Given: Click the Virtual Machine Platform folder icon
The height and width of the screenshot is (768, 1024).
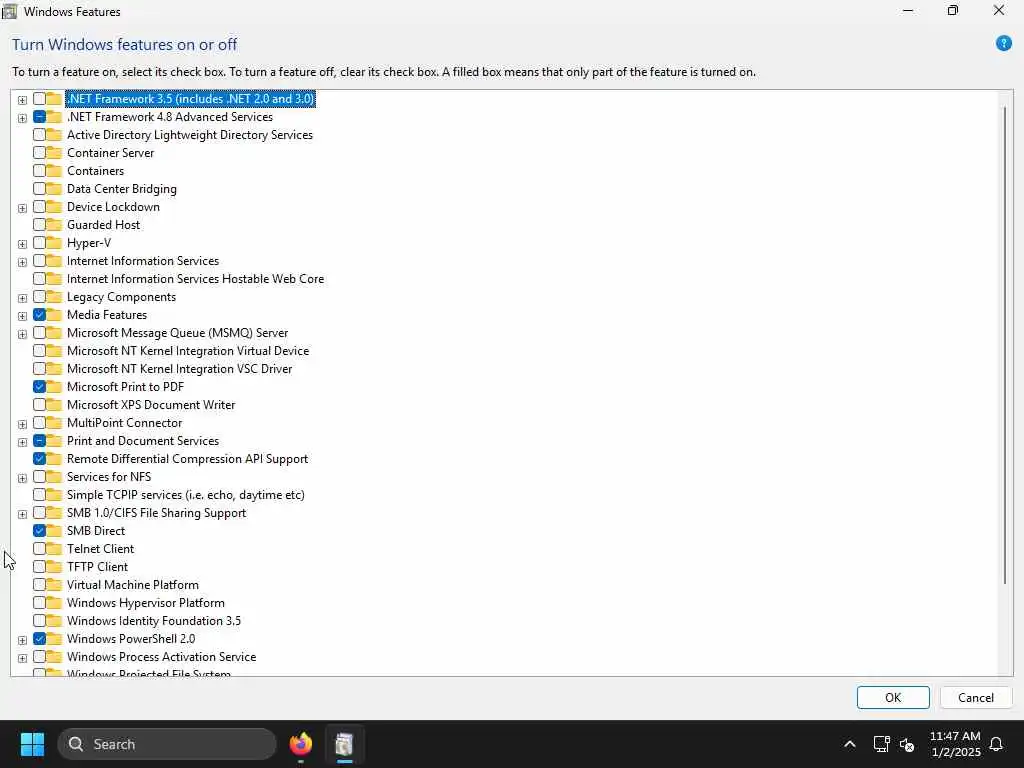Looking at the screenshot, I should [54, 584].
